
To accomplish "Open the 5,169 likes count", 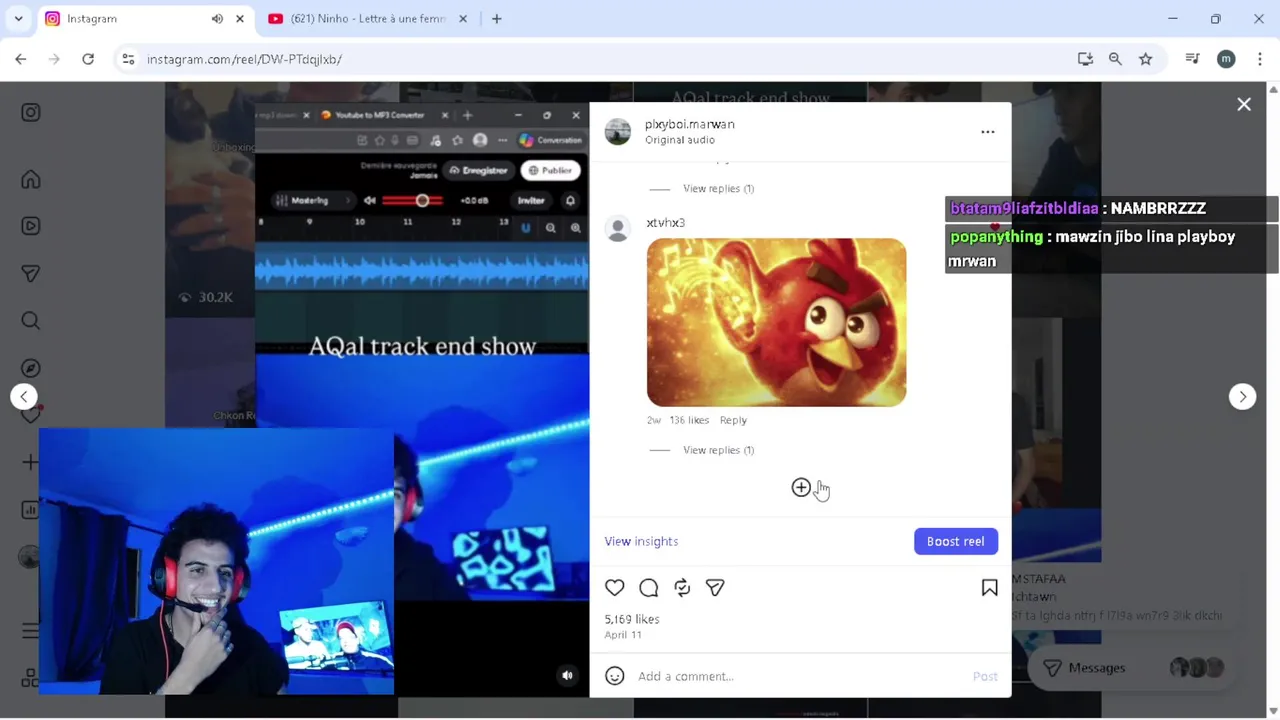I will click(631, 619).
